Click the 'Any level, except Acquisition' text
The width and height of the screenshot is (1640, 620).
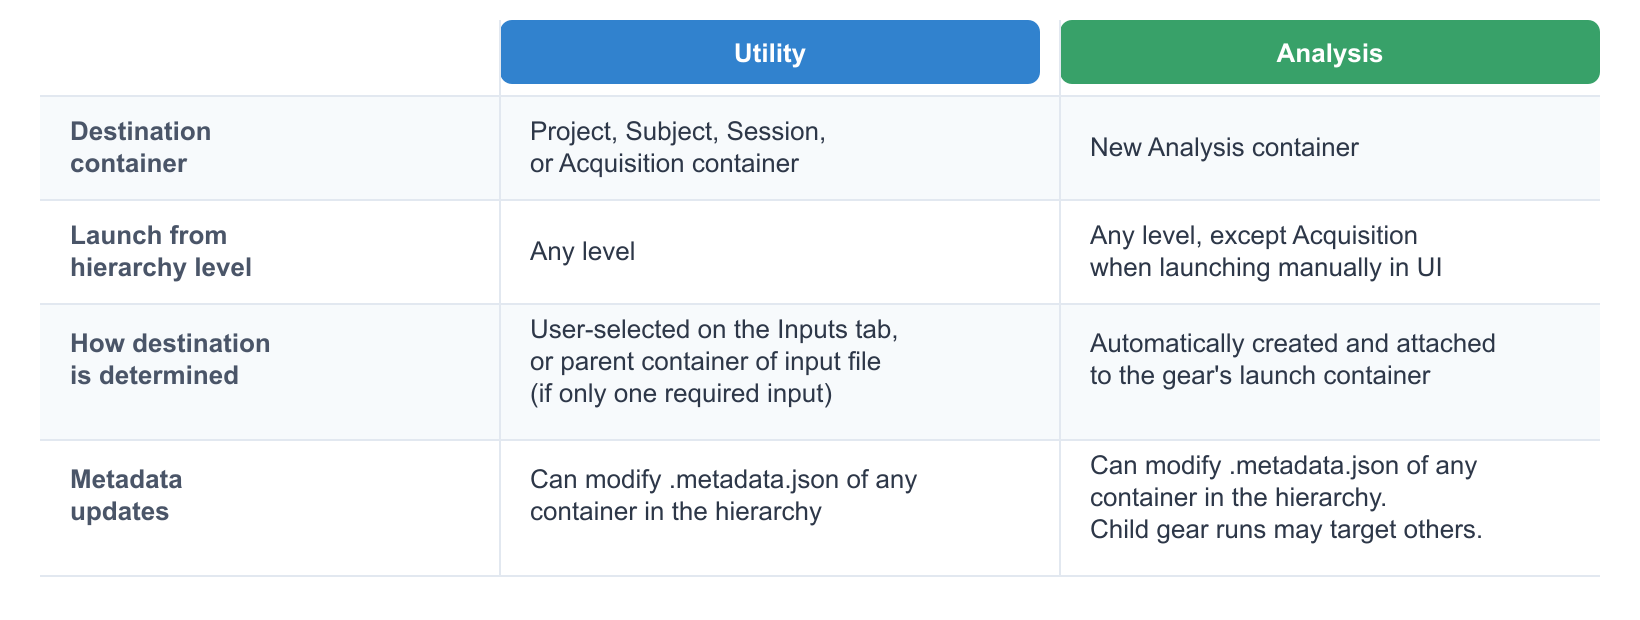tap(1253, 235)
